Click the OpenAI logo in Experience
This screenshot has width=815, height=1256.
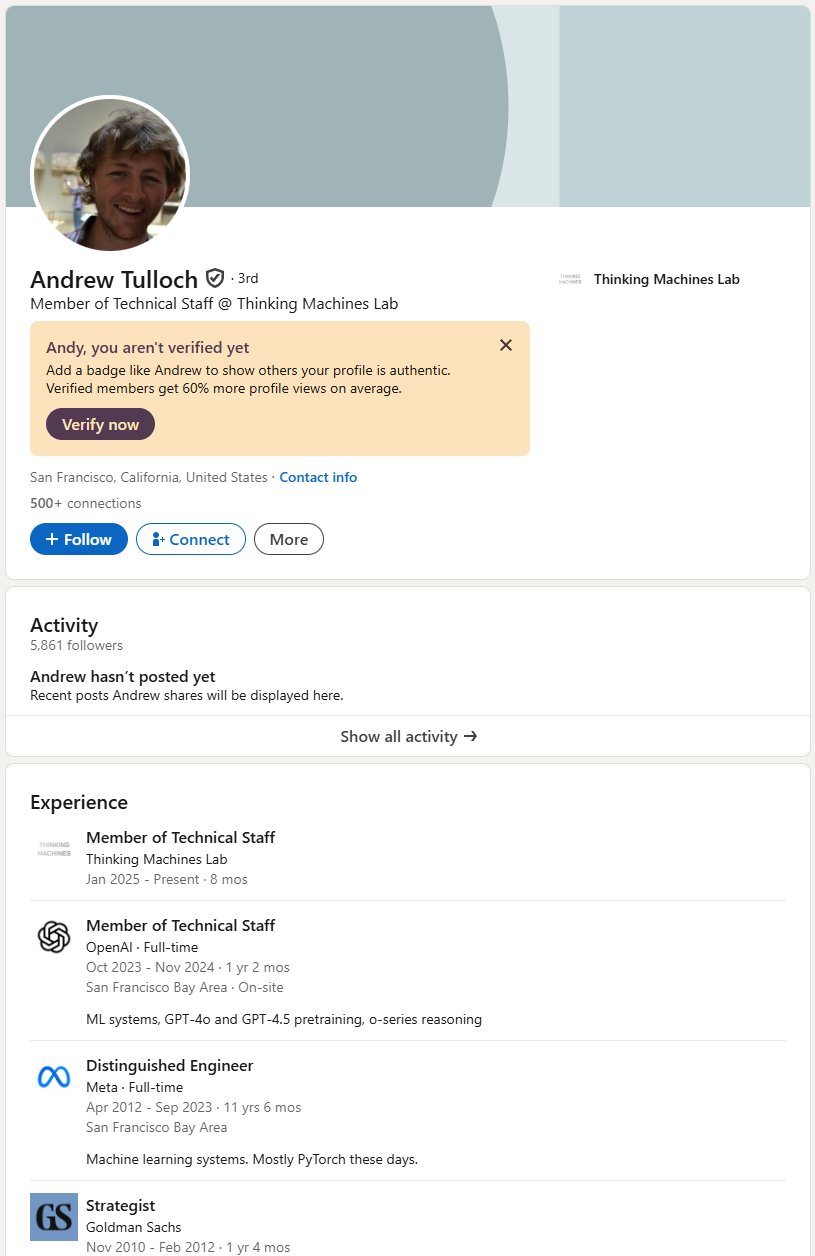(54, 937)
